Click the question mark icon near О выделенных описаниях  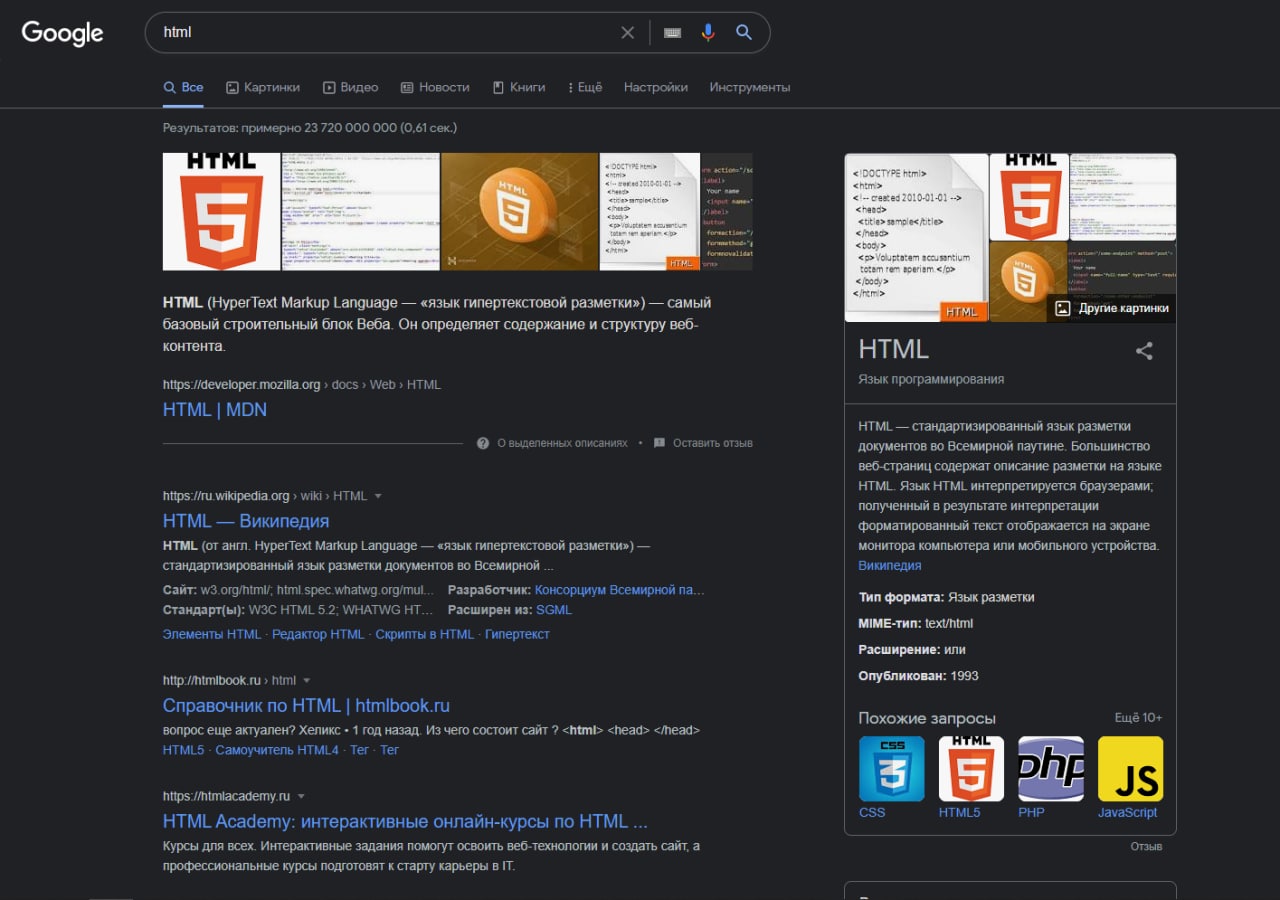coord(483,443)
